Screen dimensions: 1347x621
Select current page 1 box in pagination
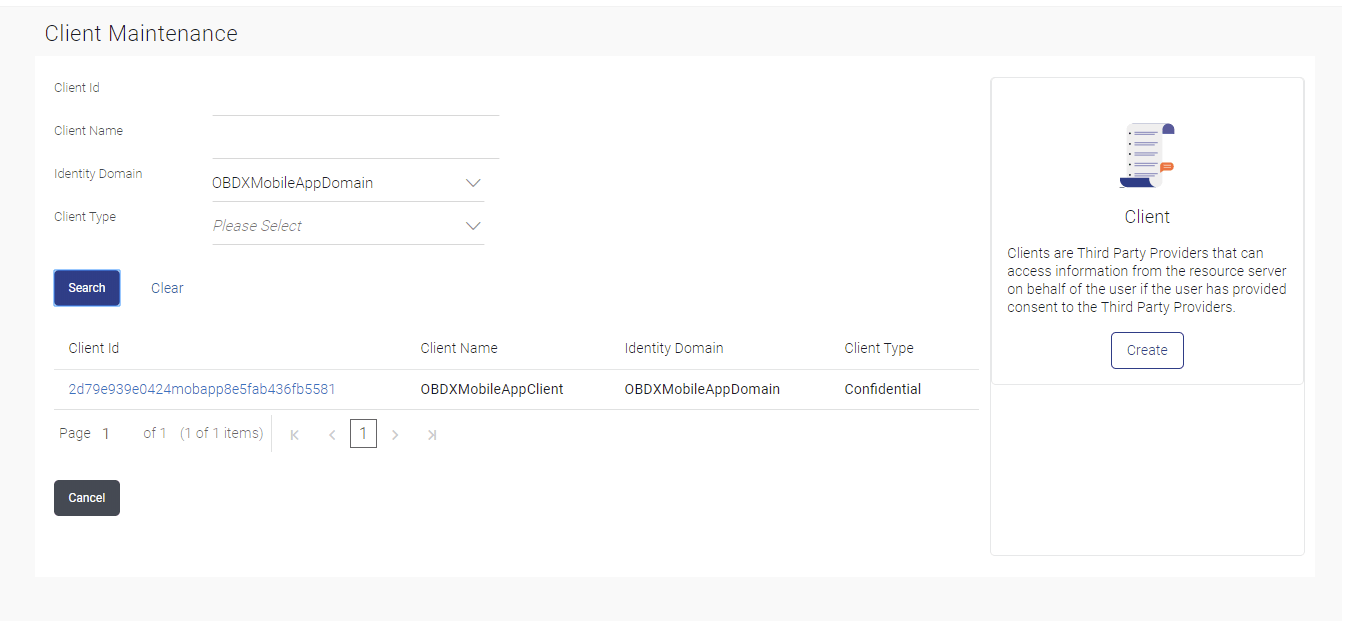(363, 433)
